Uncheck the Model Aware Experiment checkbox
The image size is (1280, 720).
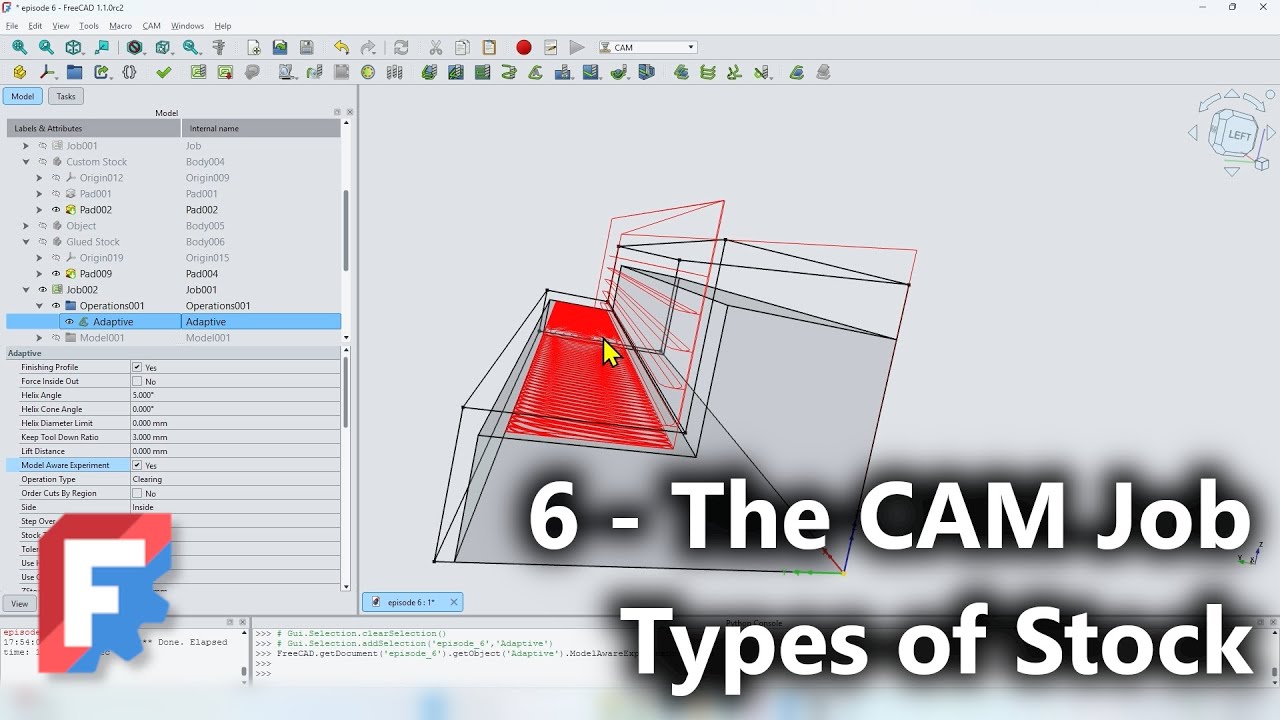[137, 465]
